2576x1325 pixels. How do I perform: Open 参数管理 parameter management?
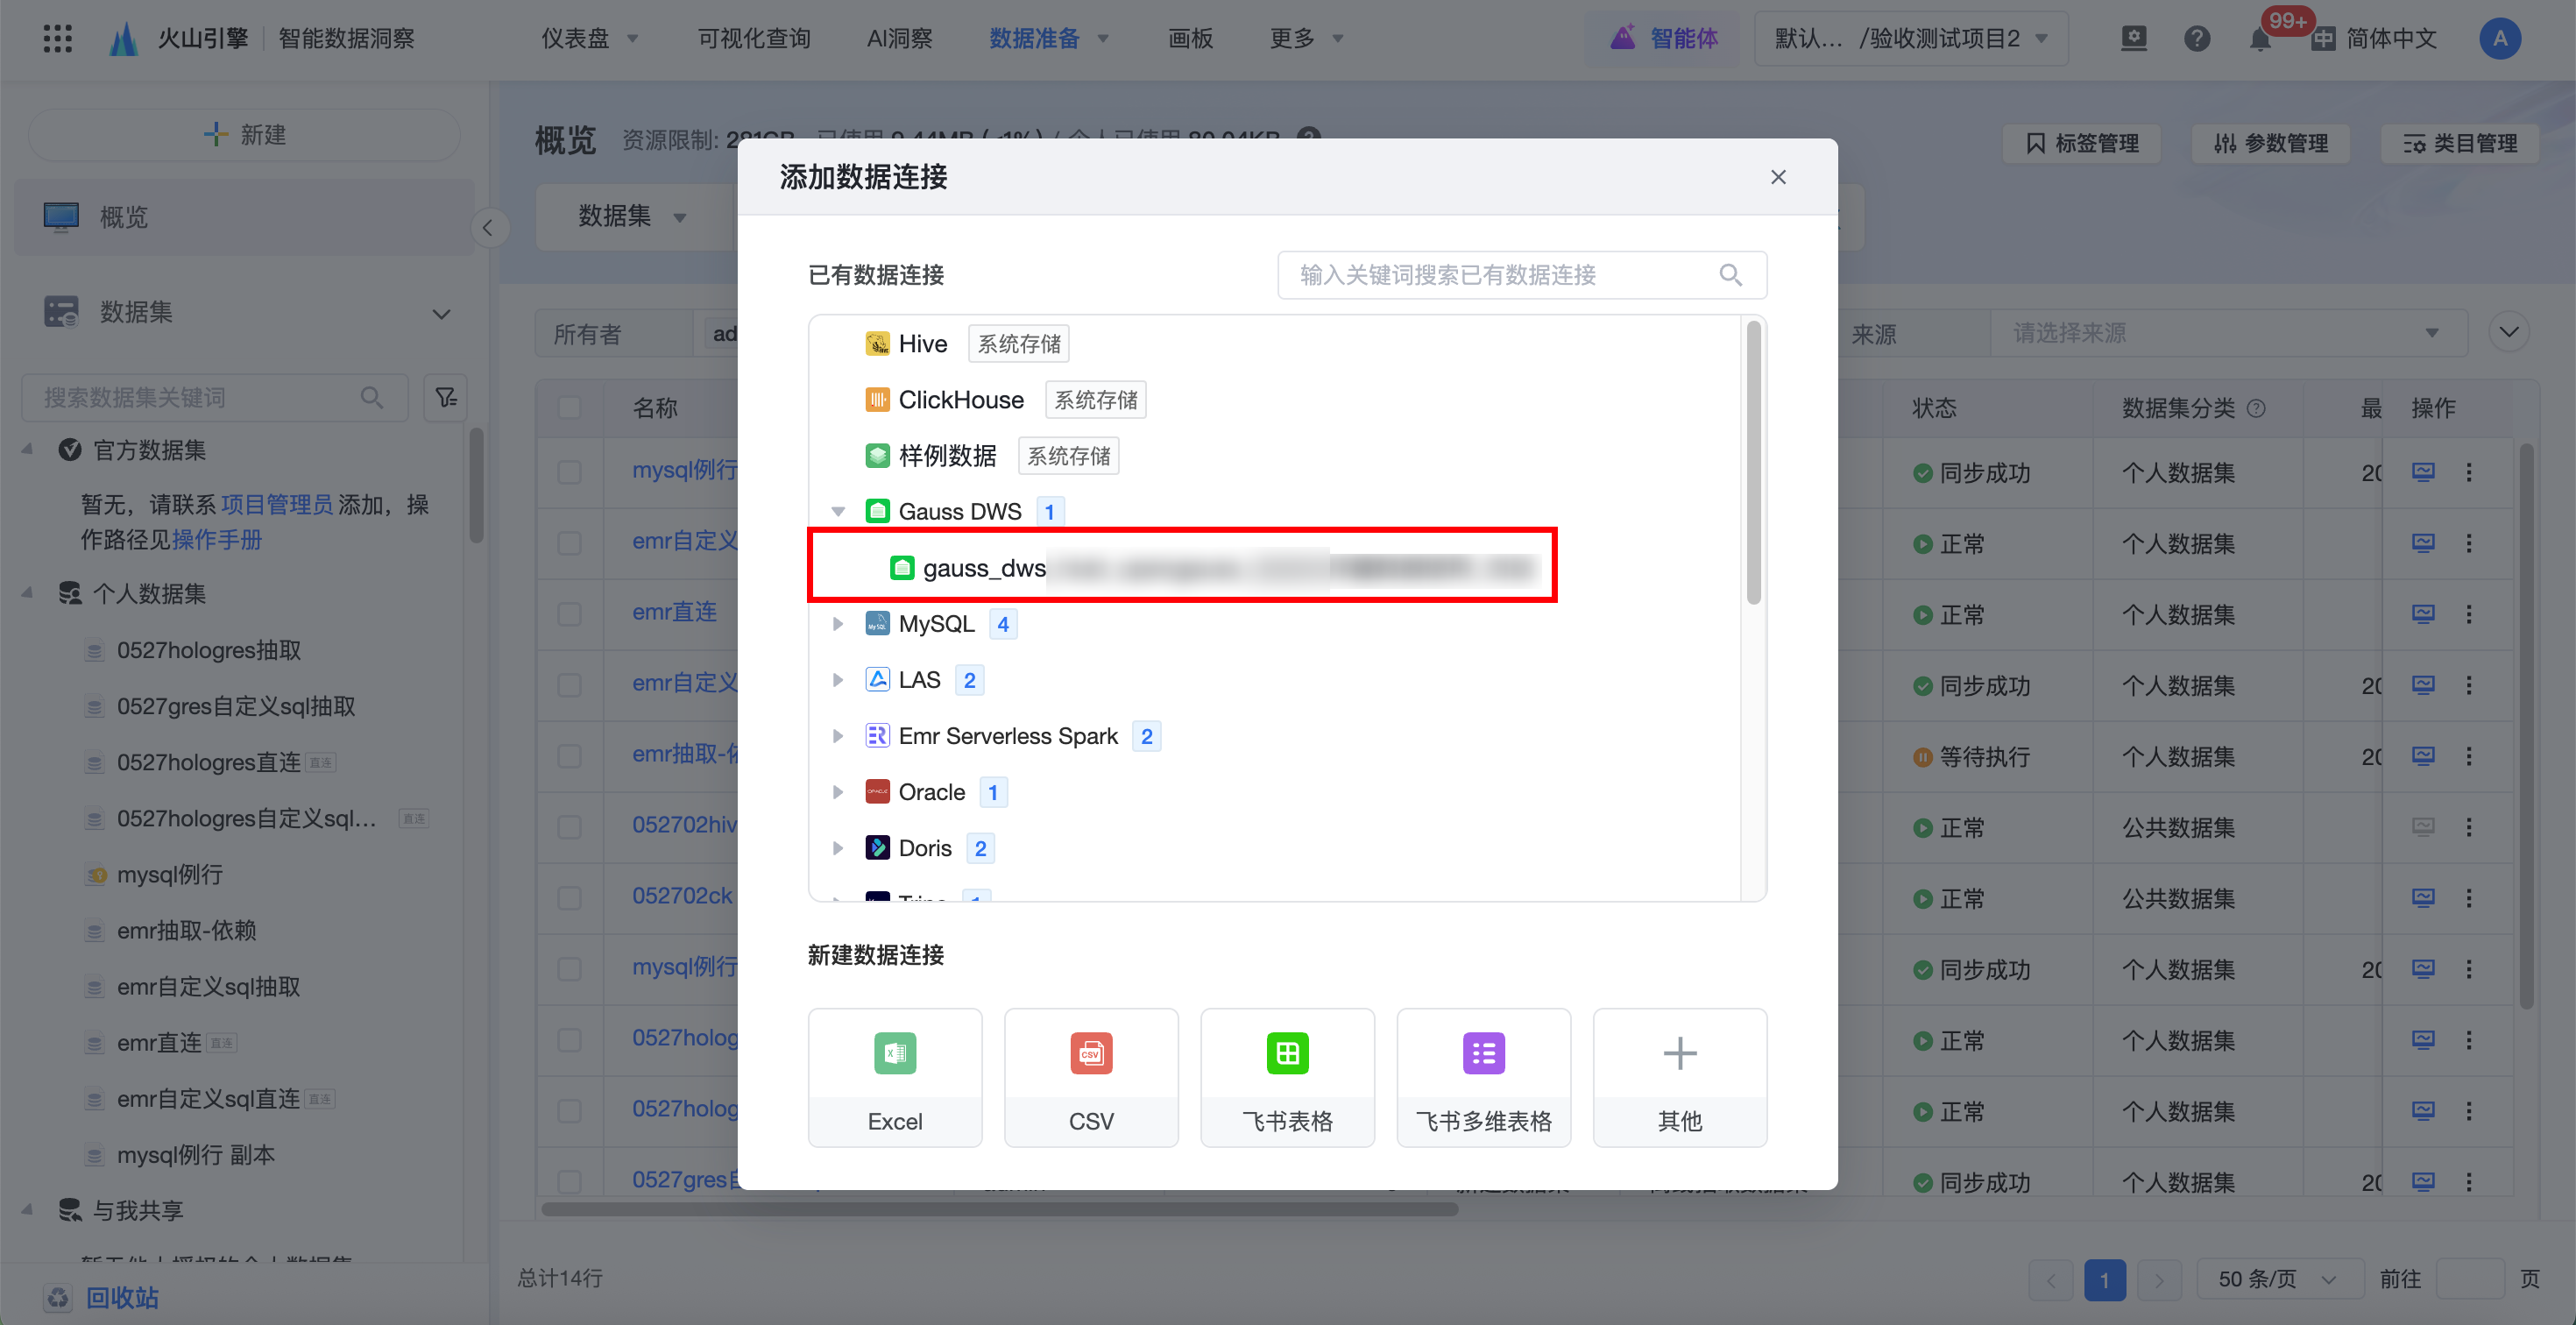(2270, 143)
